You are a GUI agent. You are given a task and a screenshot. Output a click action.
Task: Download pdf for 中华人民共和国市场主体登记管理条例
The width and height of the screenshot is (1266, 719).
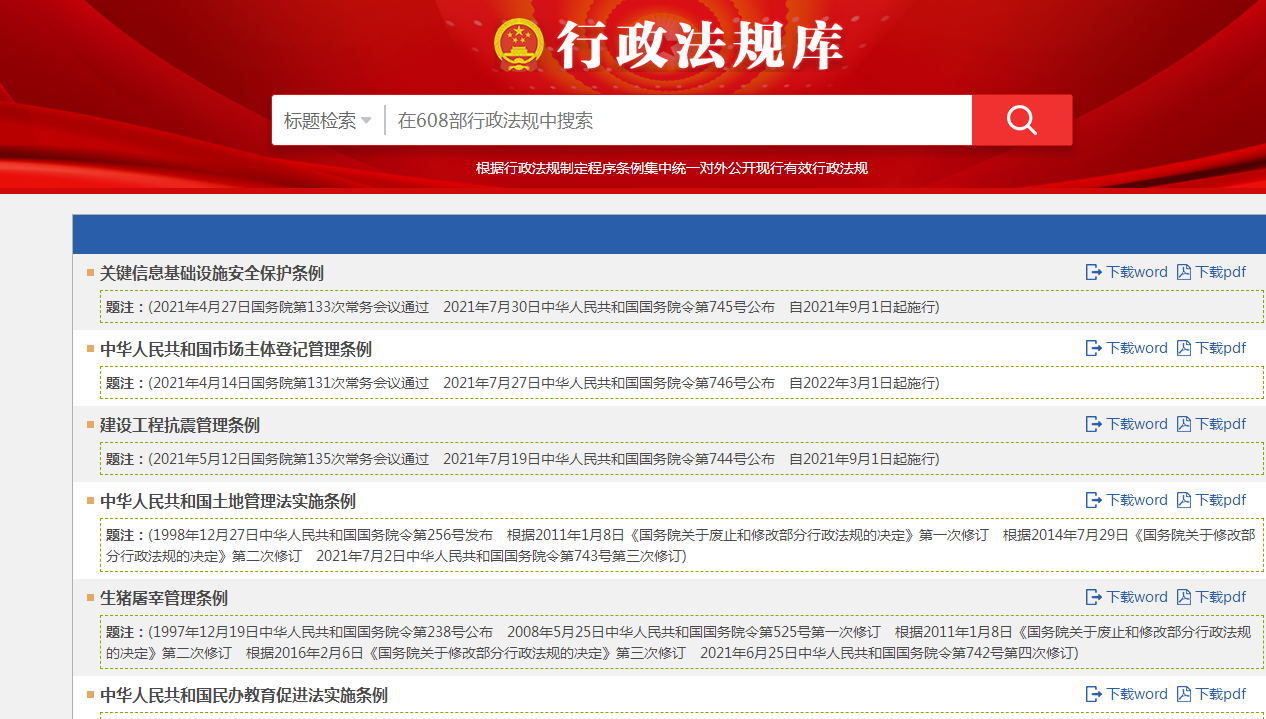[1211, 348]
